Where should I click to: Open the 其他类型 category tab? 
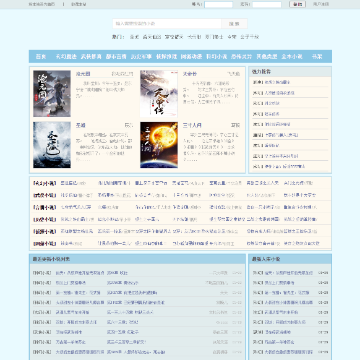[x=267, y=57]
